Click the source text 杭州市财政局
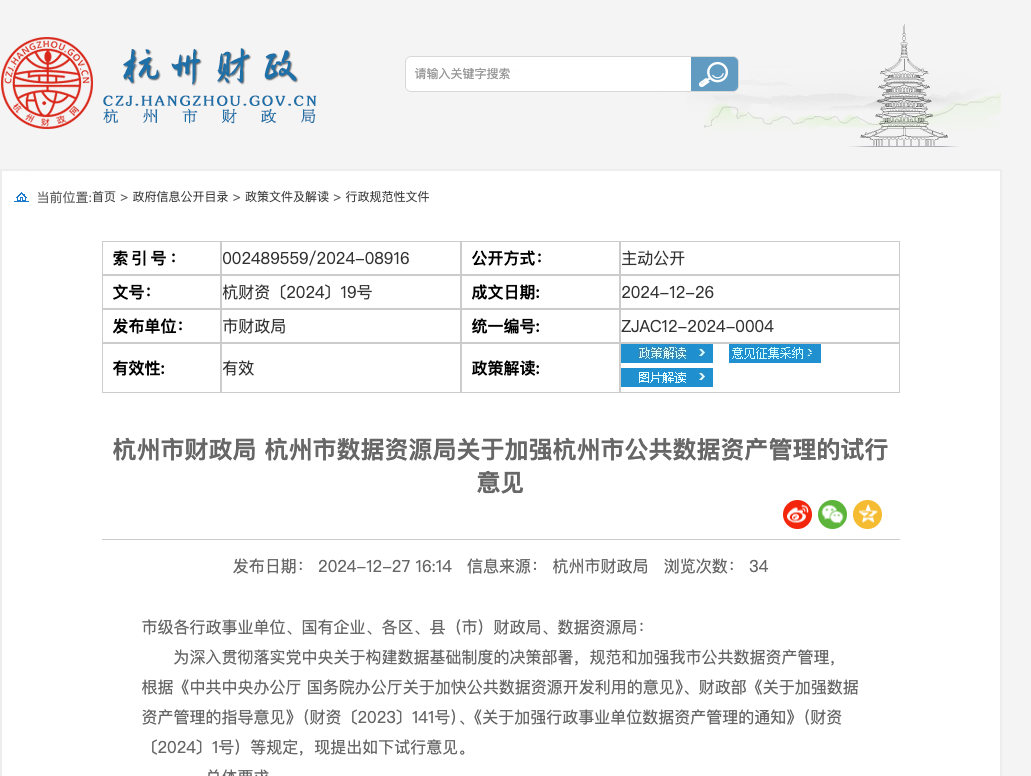 click(x=600, y=566)
